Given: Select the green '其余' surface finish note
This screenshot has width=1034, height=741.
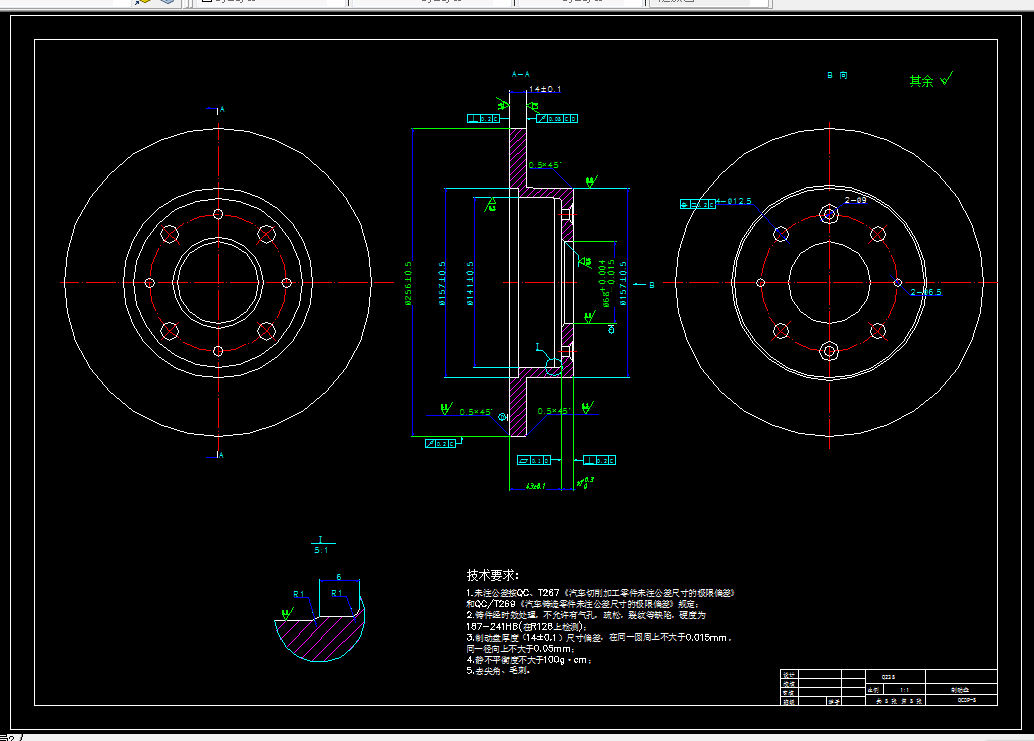Looking at the screenshot, I should [921, 81].
